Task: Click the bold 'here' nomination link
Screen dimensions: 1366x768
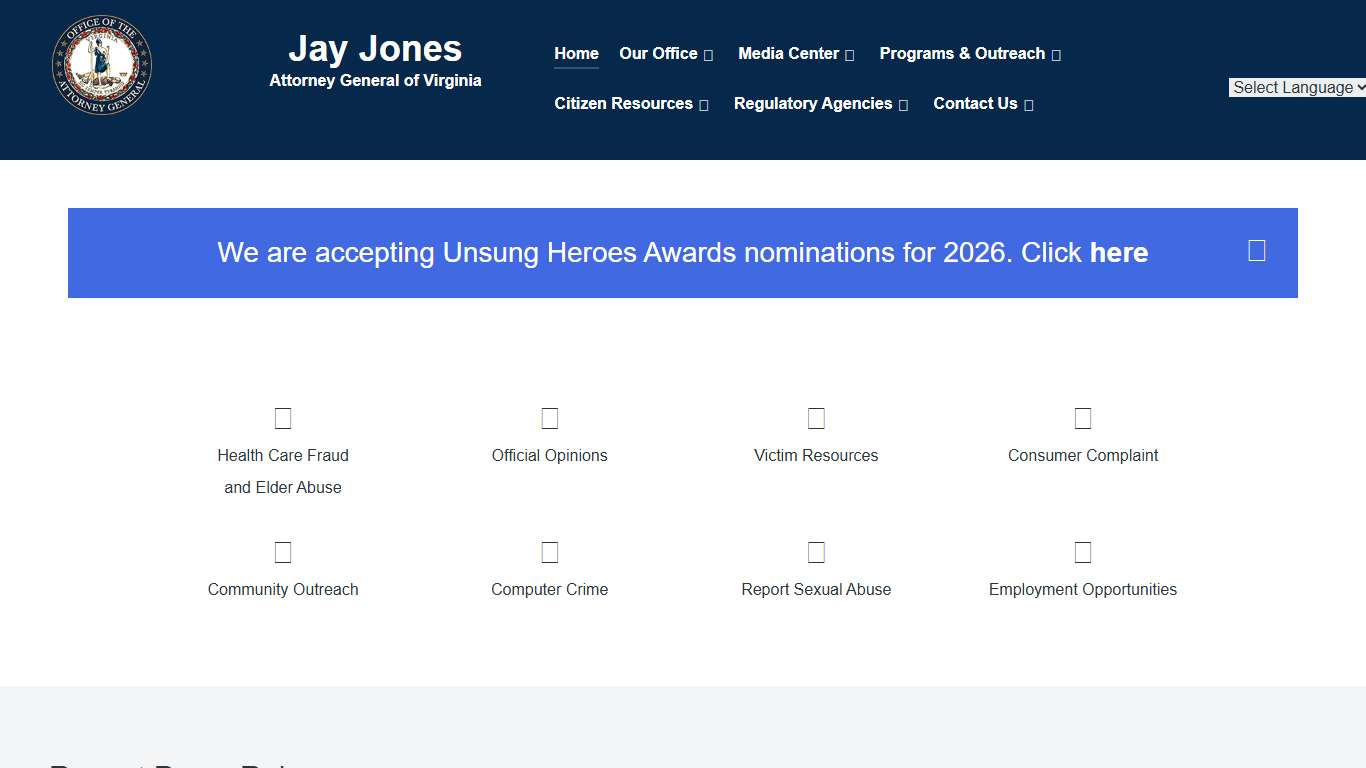Action: tap(1119, 253)
